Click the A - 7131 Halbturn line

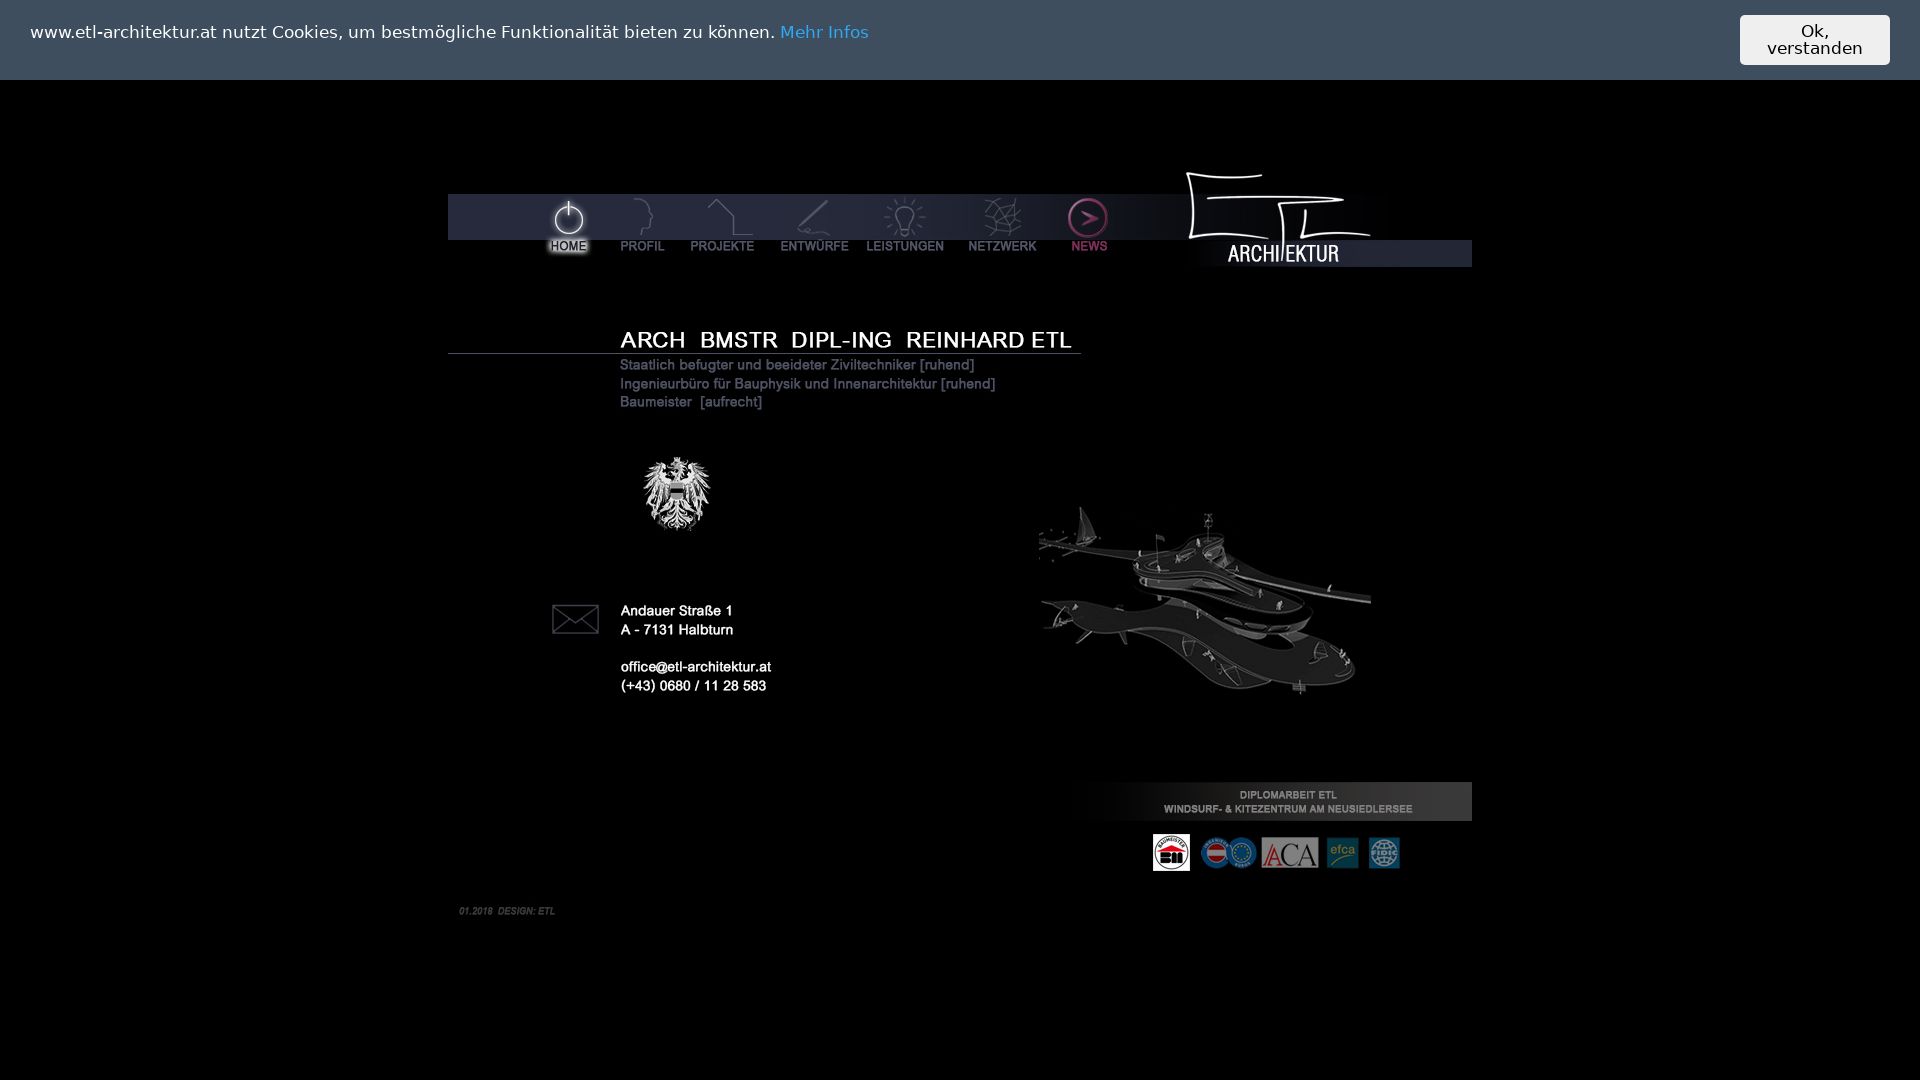pyautogui.click(x=677, y=630)
